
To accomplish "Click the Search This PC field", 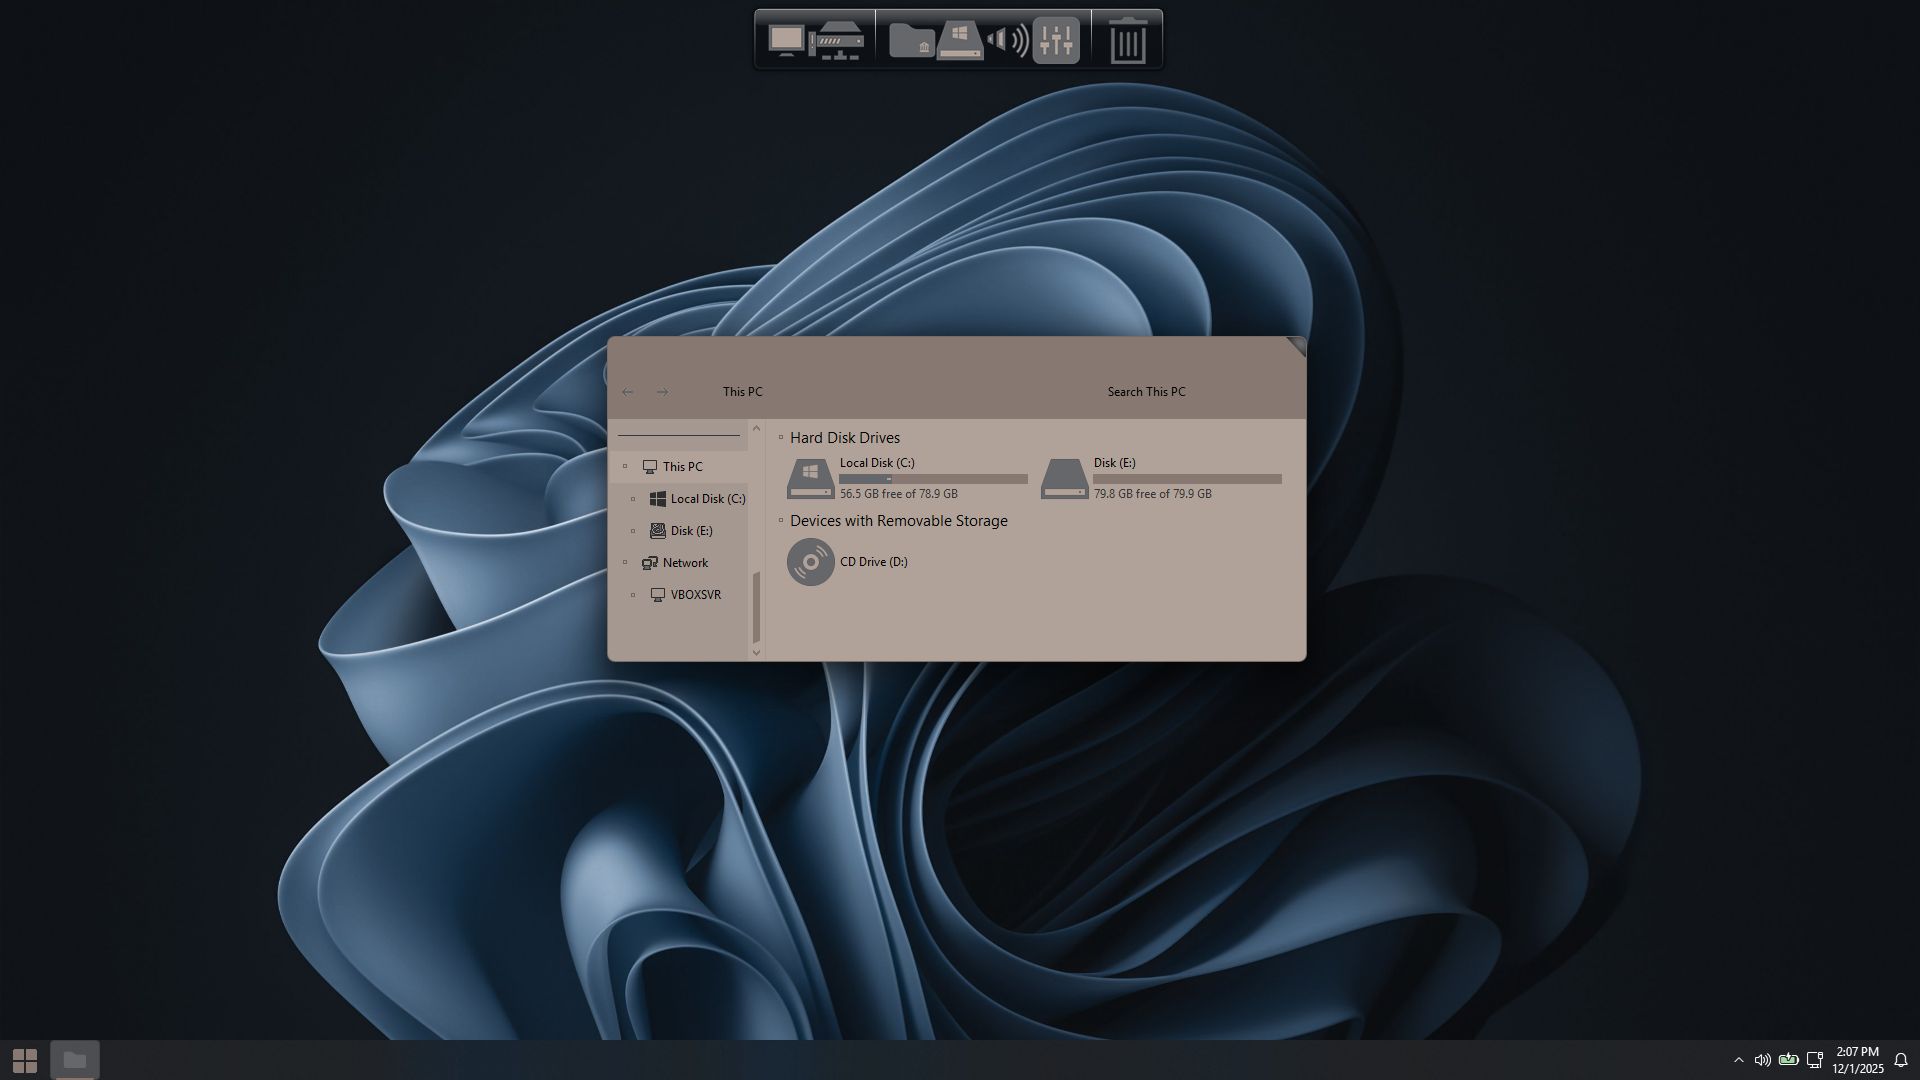I will (1146, 392).
